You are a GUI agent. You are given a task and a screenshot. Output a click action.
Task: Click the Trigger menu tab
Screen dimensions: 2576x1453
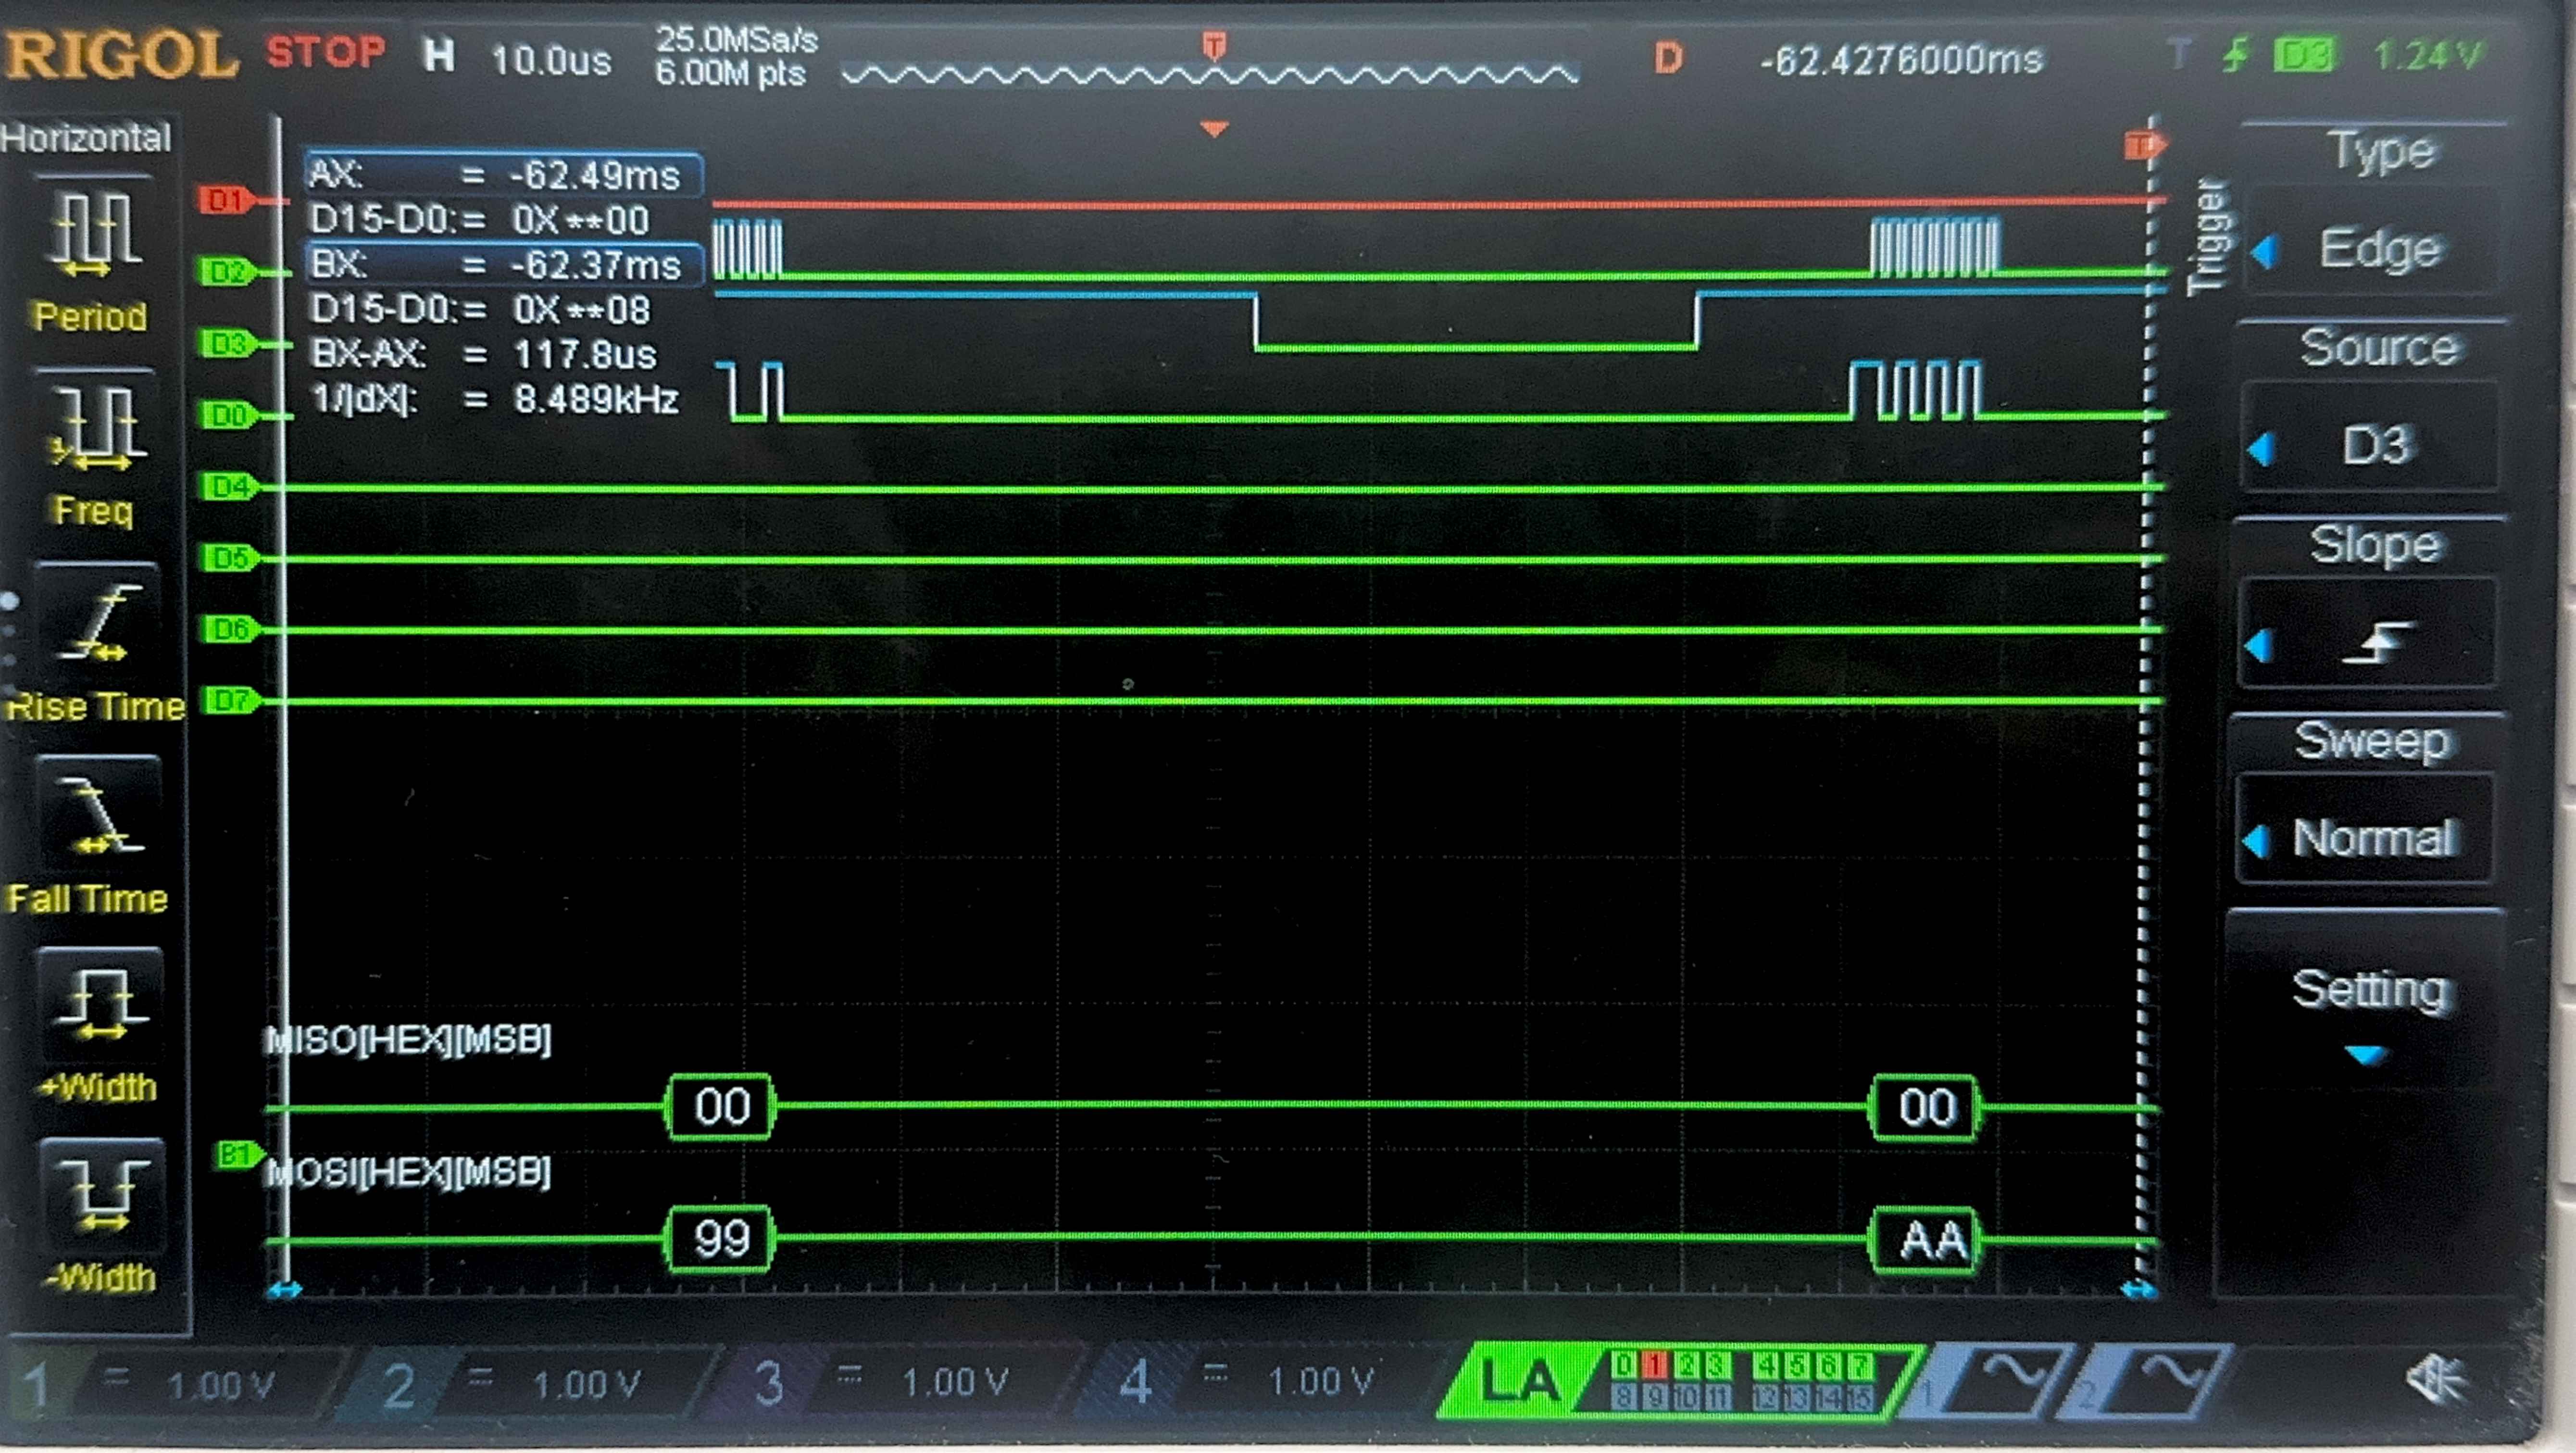(x=2210, y=236)
